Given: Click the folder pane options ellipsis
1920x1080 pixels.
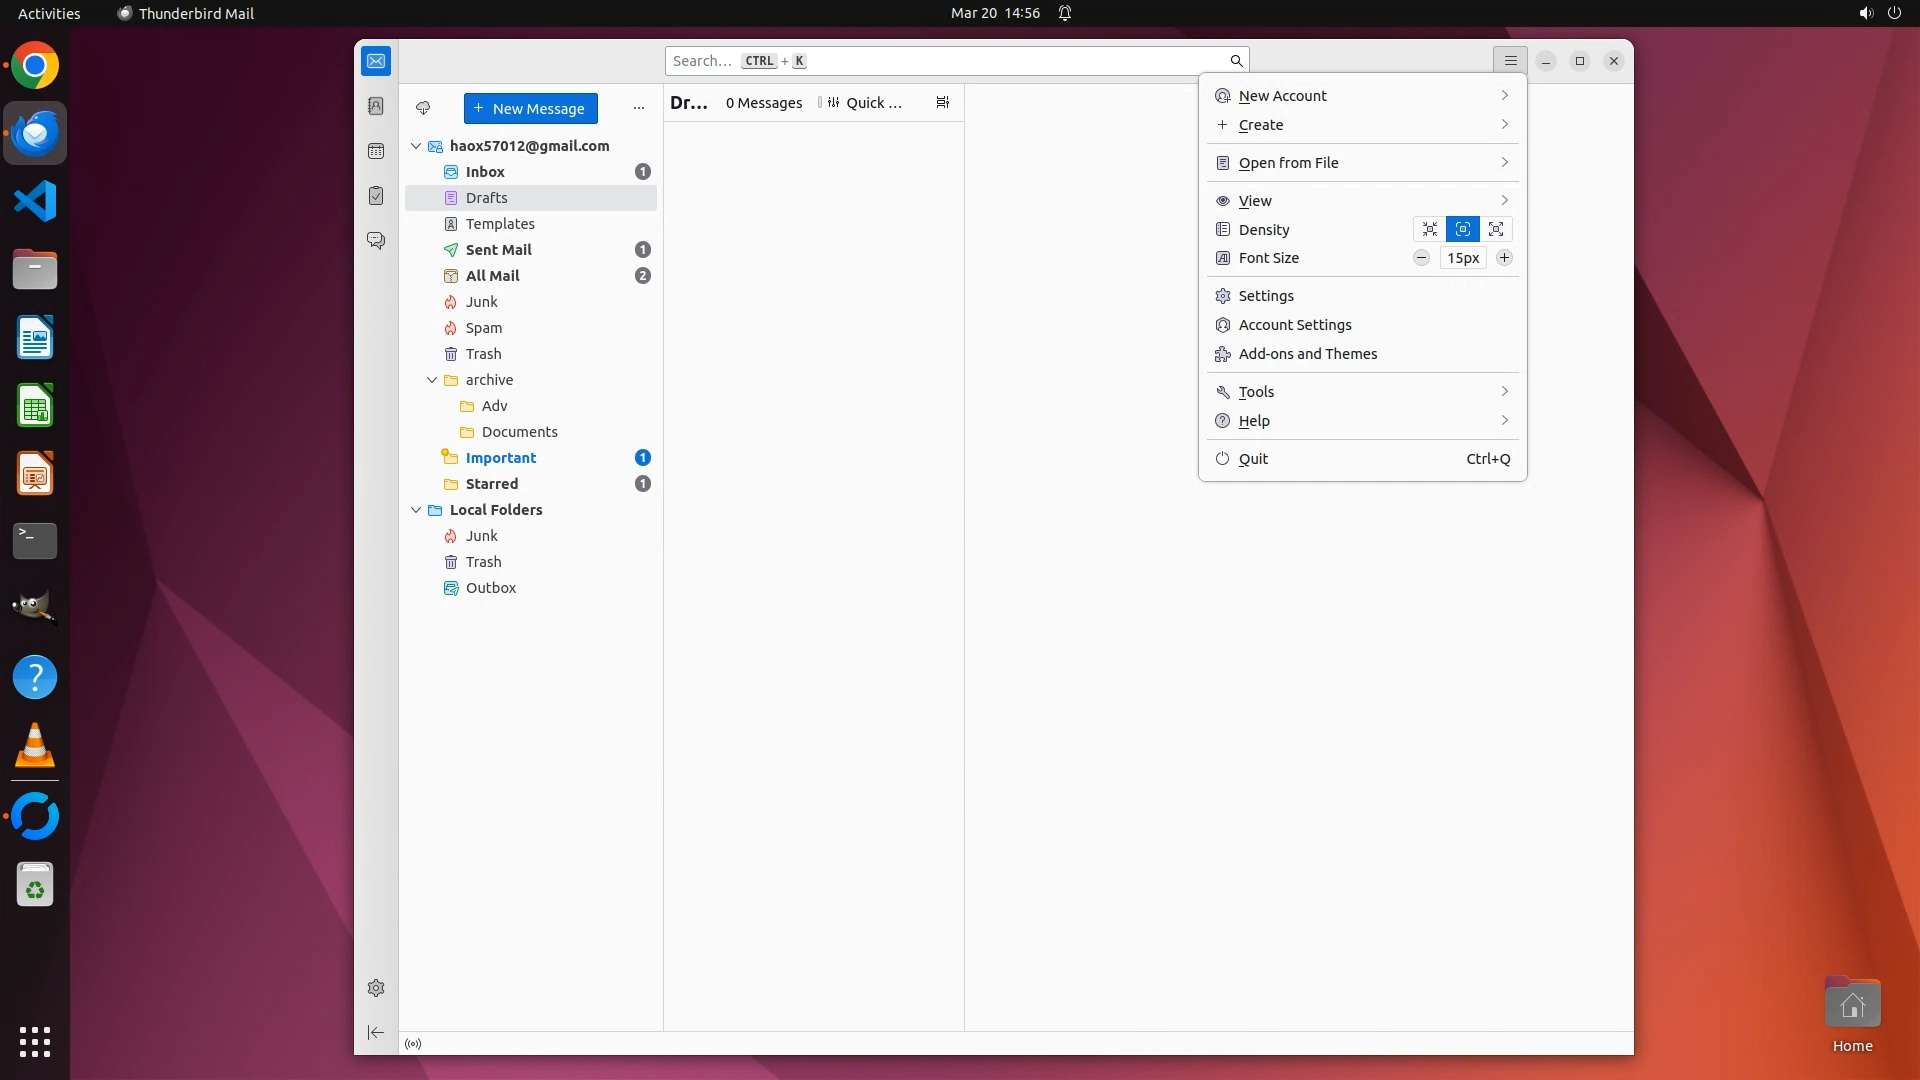Looking at the screenshot, I should pyautogui.click(x=639, y=108).
